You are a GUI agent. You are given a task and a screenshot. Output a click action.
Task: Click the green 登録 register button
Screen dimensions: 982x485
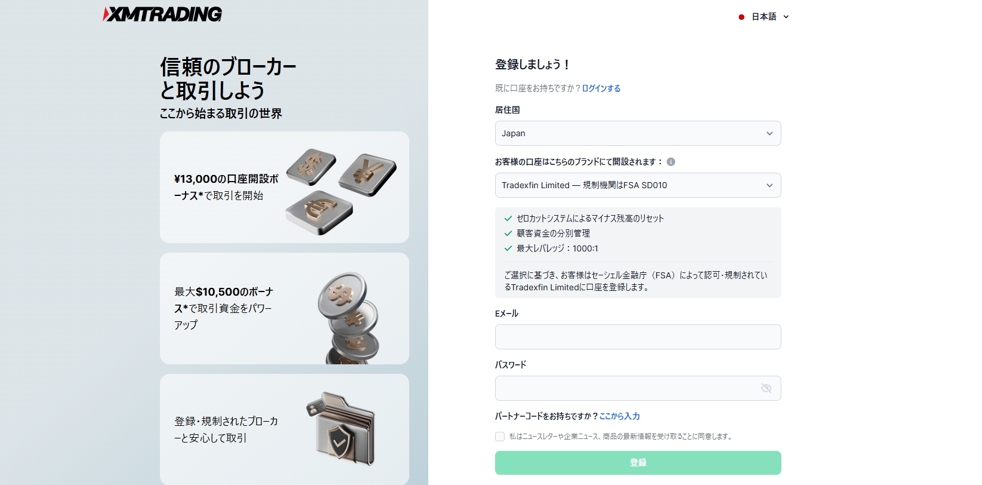coord(638,463)
